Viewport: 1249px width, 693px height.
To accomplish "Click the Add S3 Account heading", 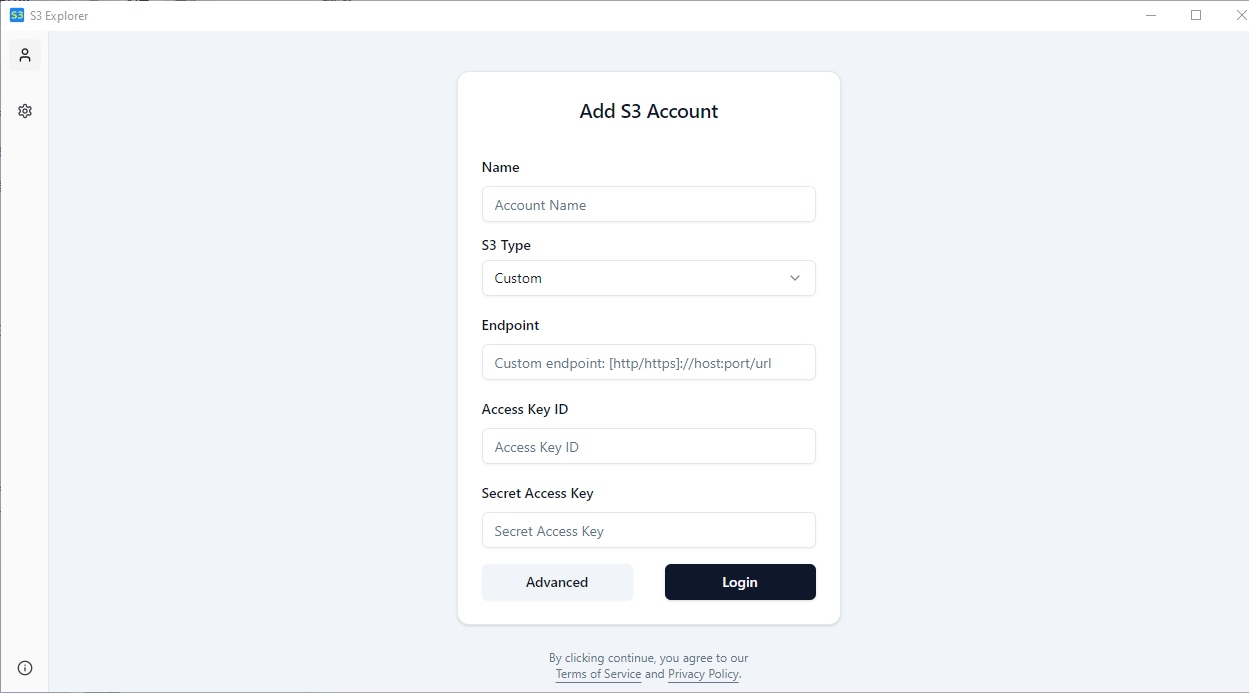I will tap(648, 111).
